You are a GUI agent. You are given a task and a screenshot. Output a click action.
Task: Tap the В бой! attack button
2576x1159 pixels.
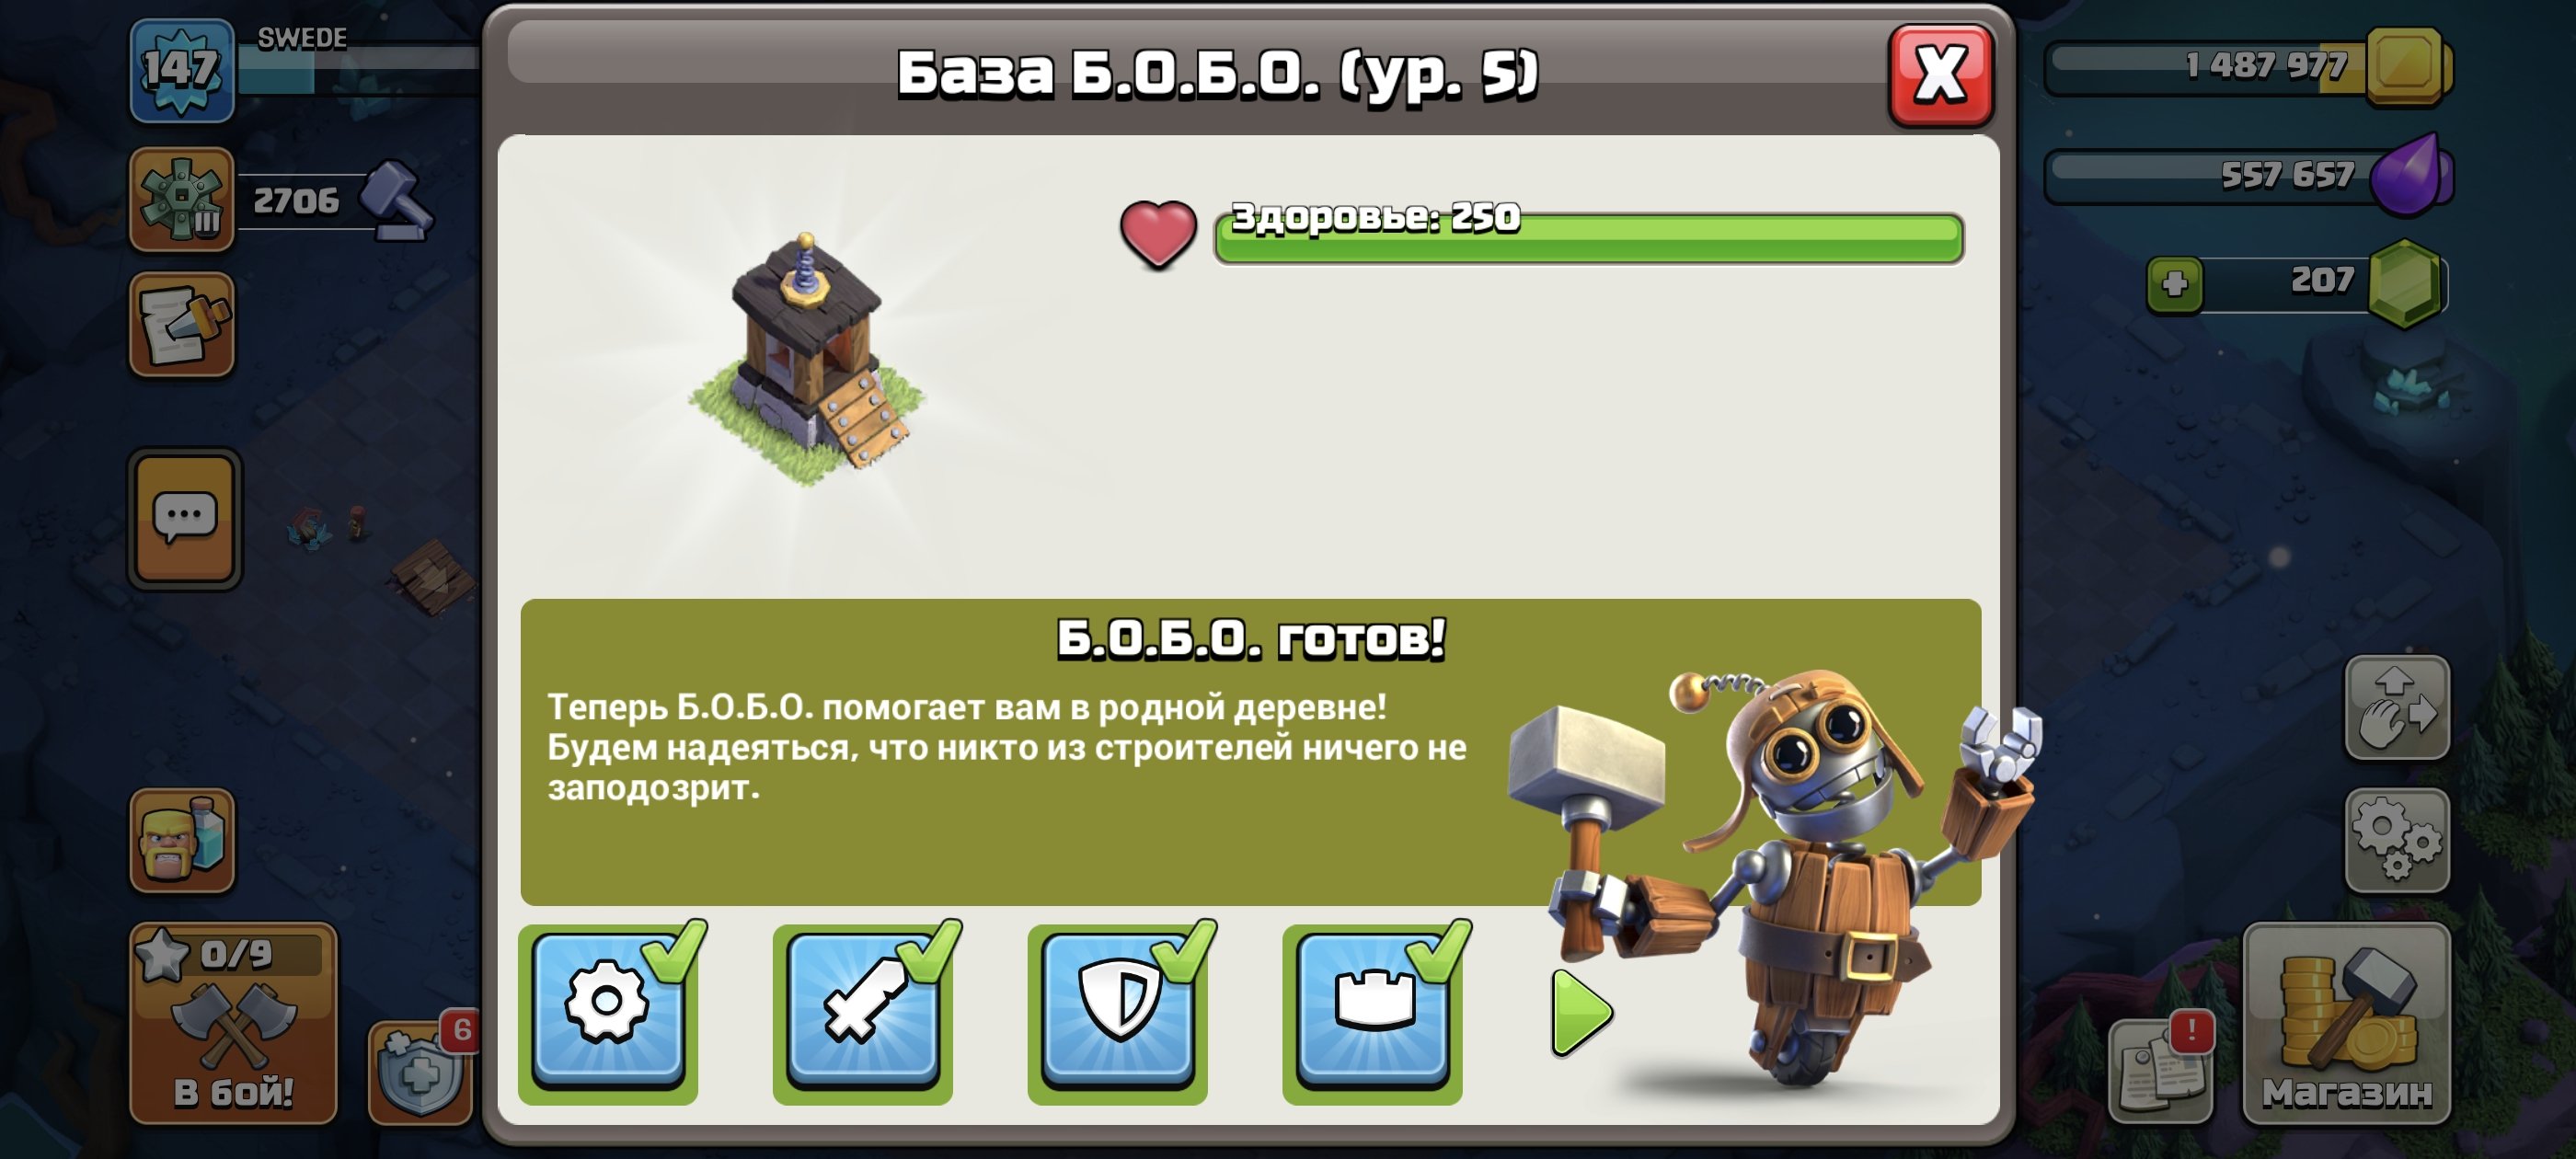[x=233, y=1022]
